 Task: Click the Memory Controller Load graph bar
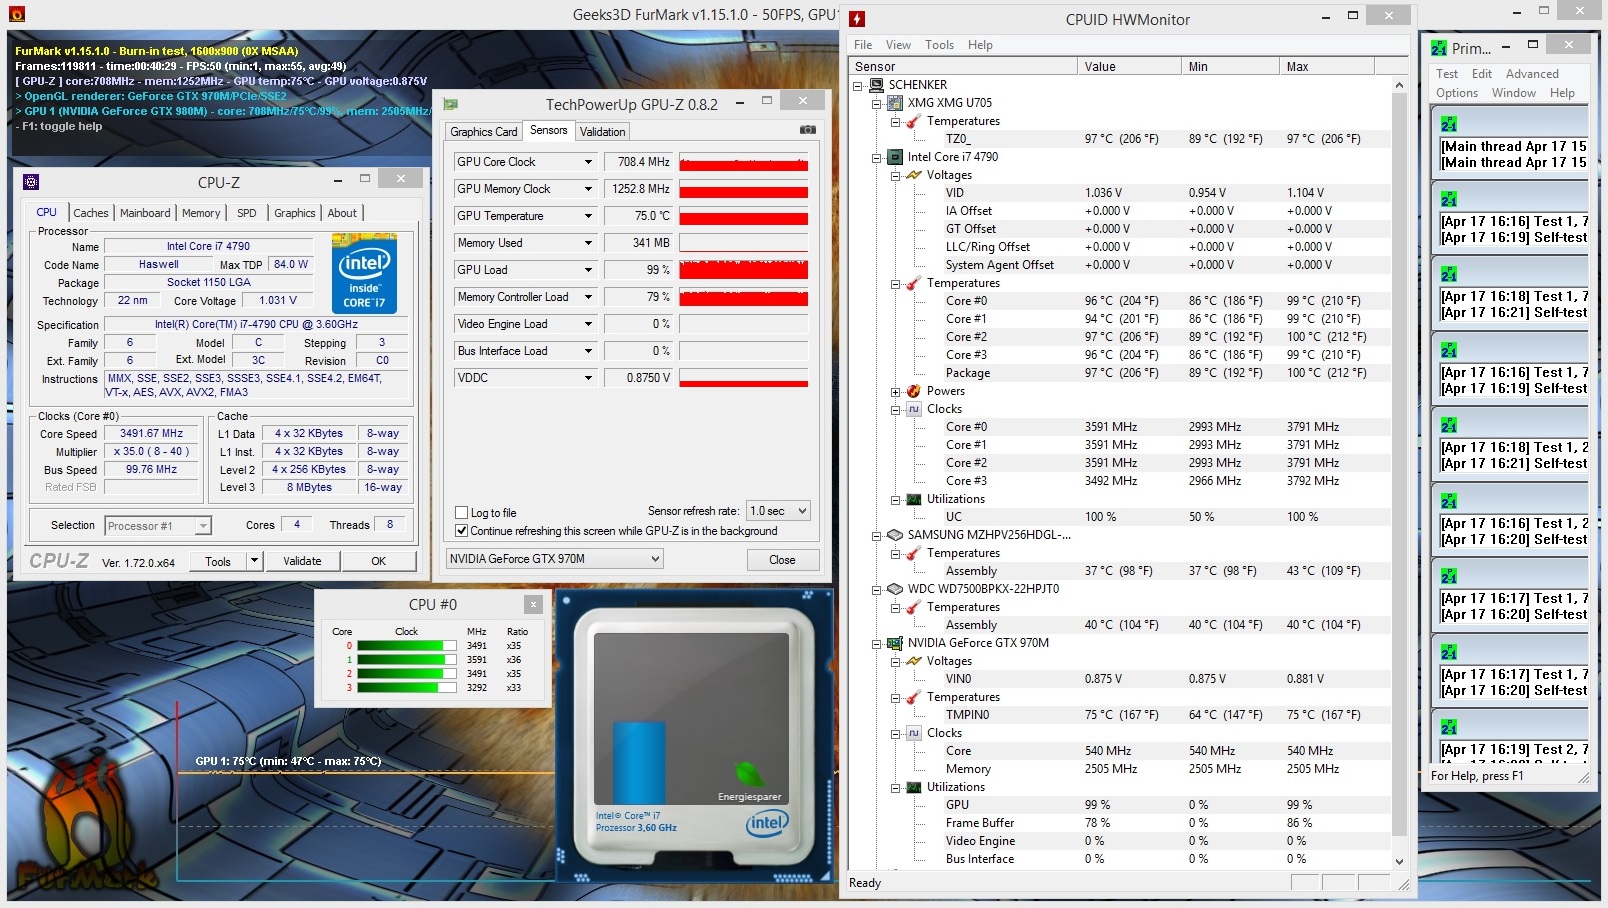tap(743, 297)
